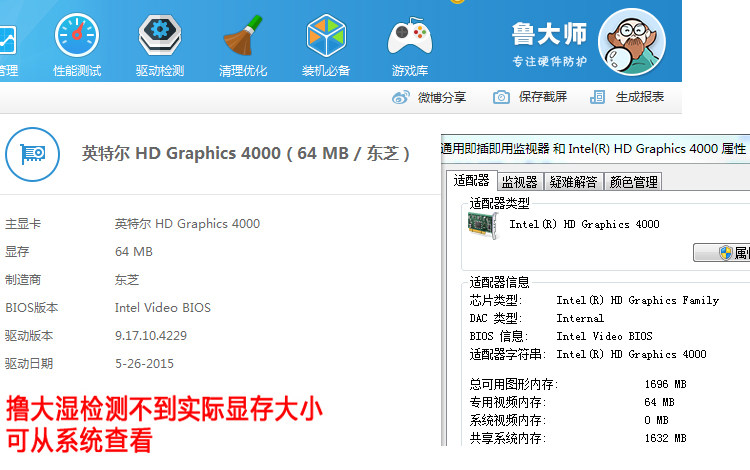This screenshot has width=750, height=470.
Task: Click the partially visible chart icon at left
Action: (8, 40)
